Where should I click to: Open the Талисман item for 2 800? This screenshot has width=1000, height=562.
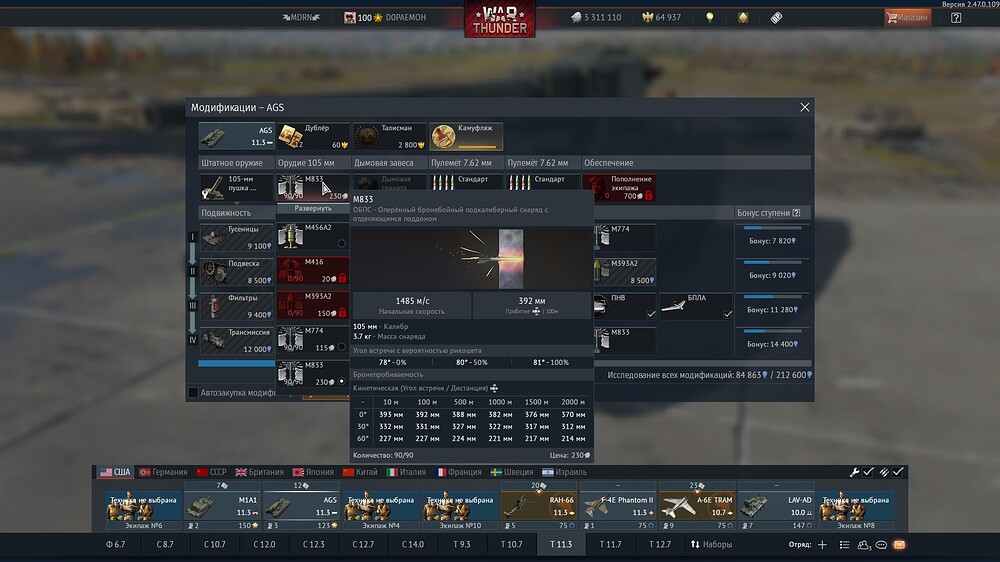[x=390, y=136]
